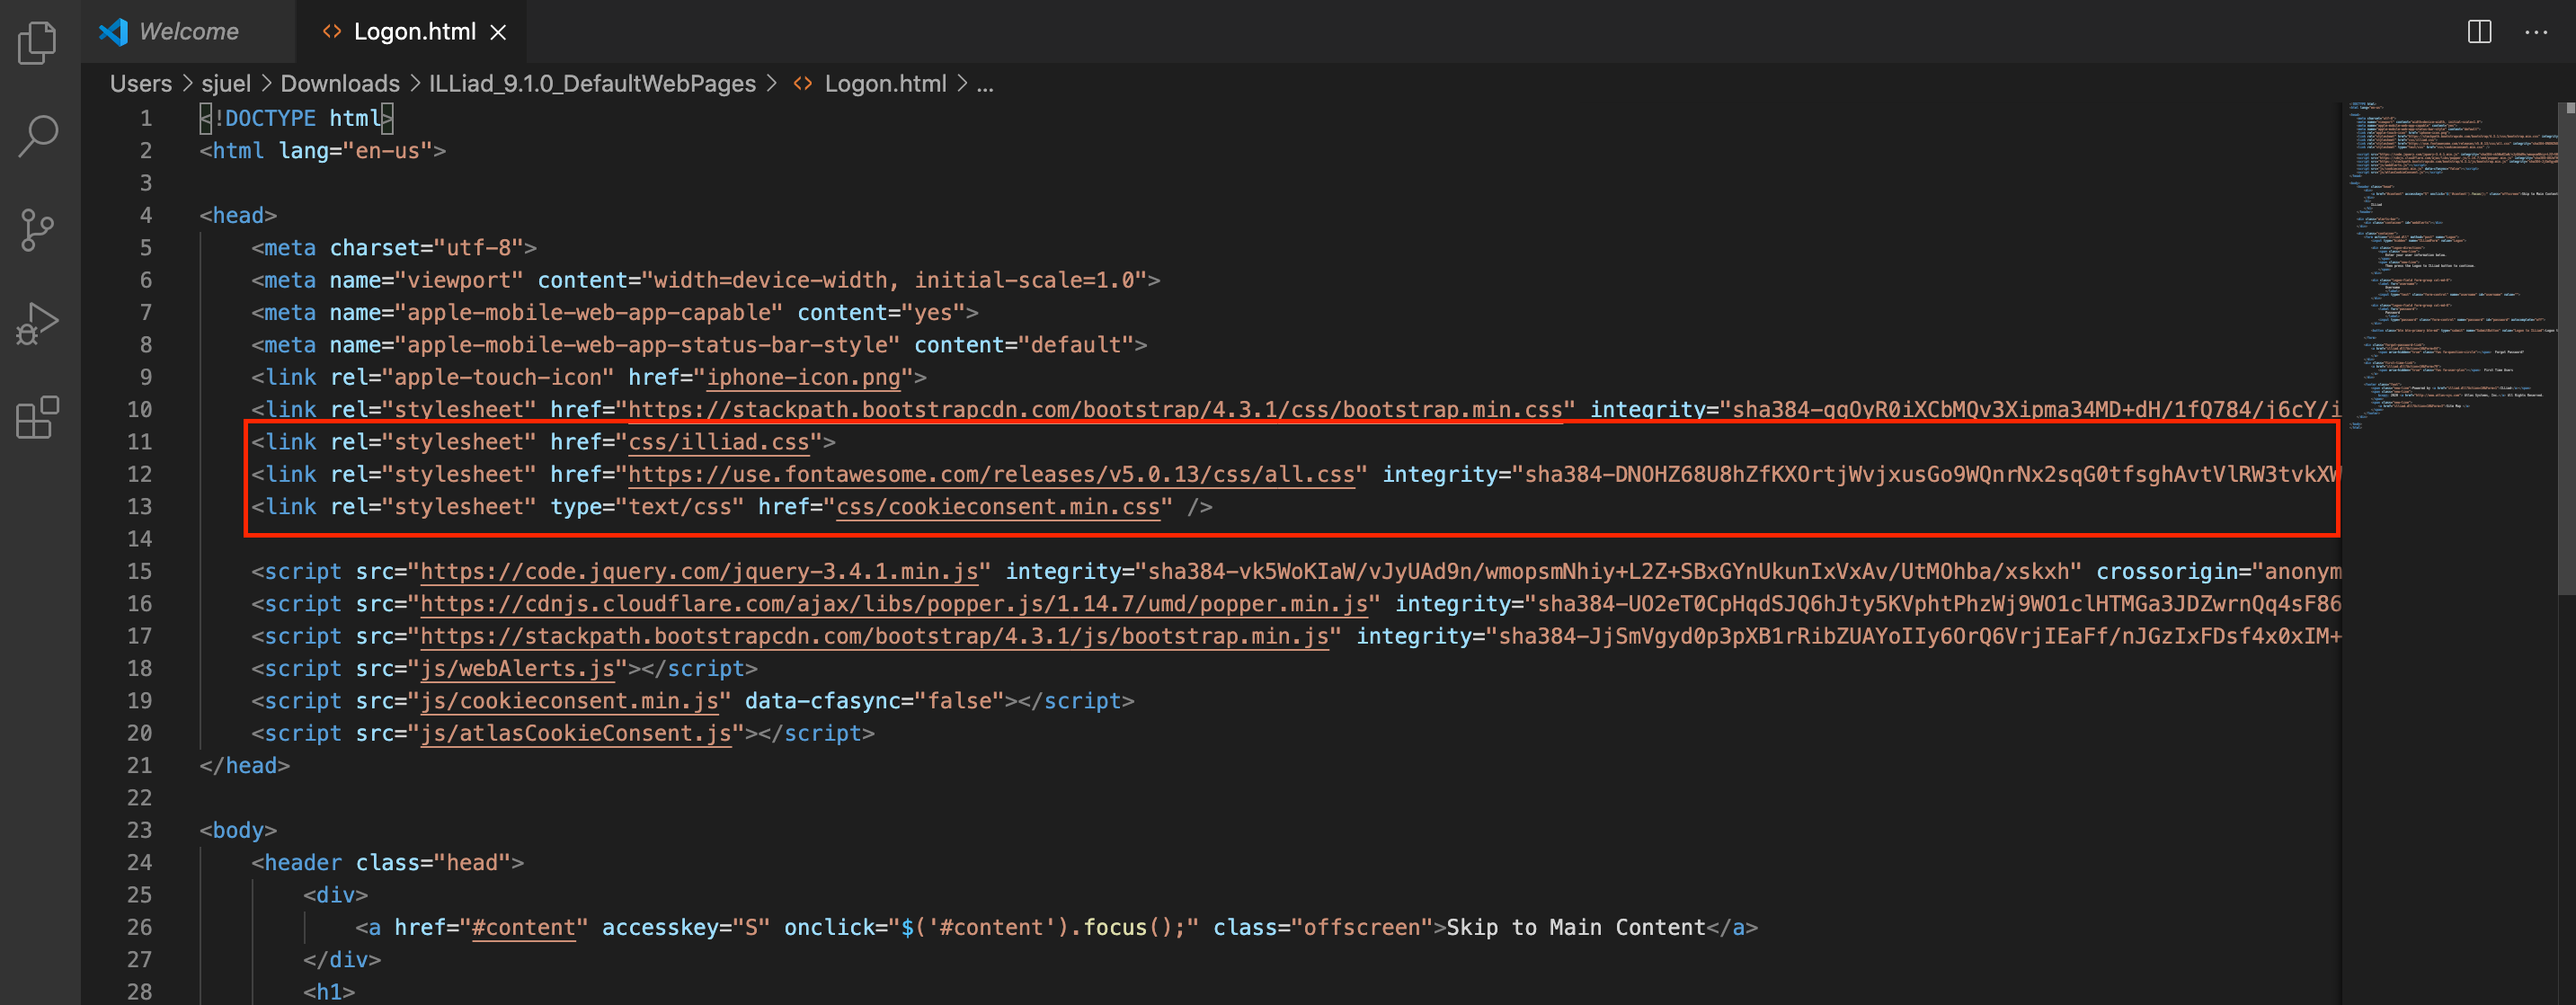The height and width of the screenshot is (1005, 2576).
Task: Expand the Downloads breadcrumb item
Action: [x=340, y=84]
